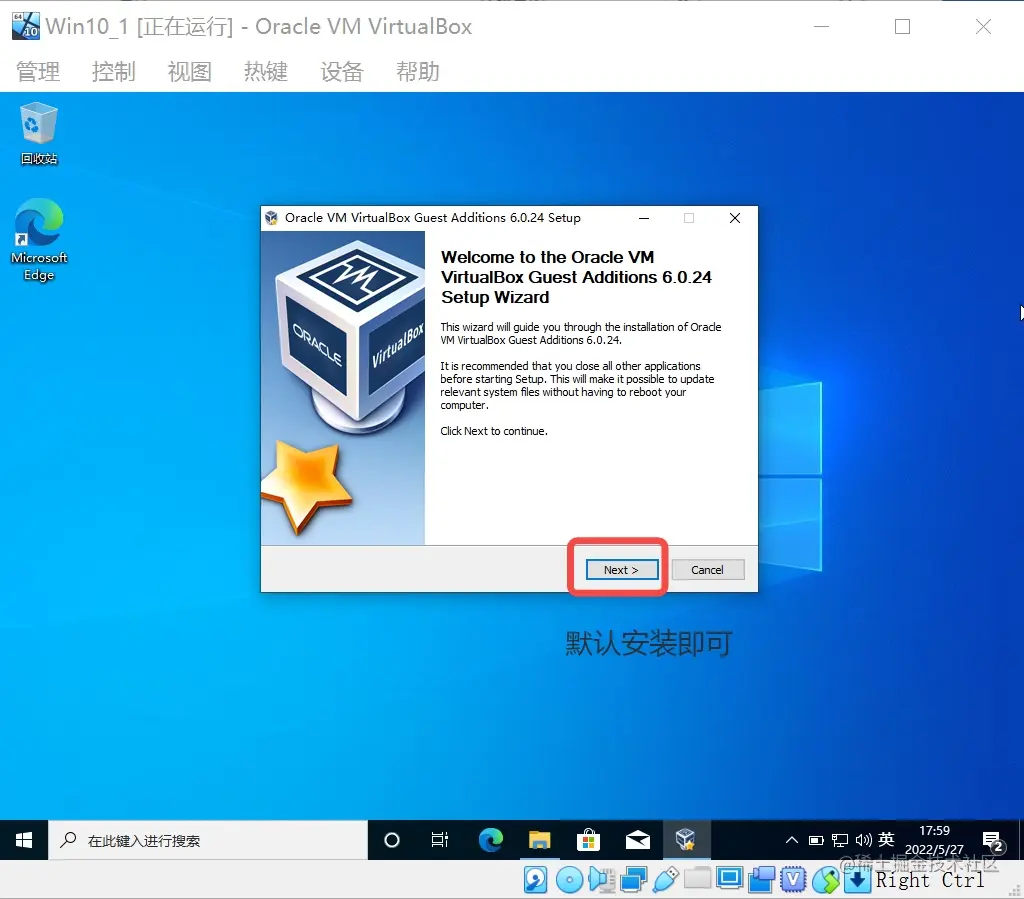Click the network adapters status icon

[633, 880]
